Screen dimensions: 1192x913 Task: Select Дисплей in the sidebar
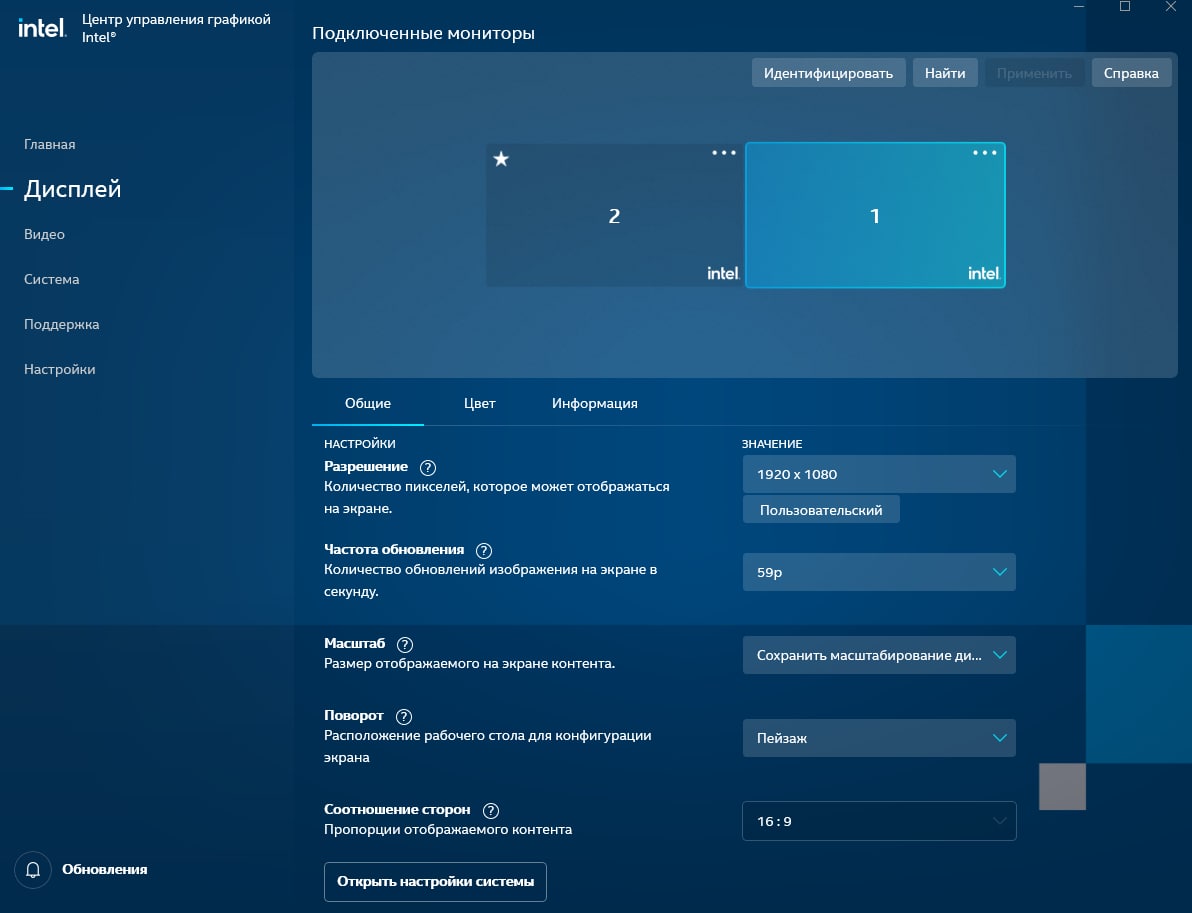point(72,189)
